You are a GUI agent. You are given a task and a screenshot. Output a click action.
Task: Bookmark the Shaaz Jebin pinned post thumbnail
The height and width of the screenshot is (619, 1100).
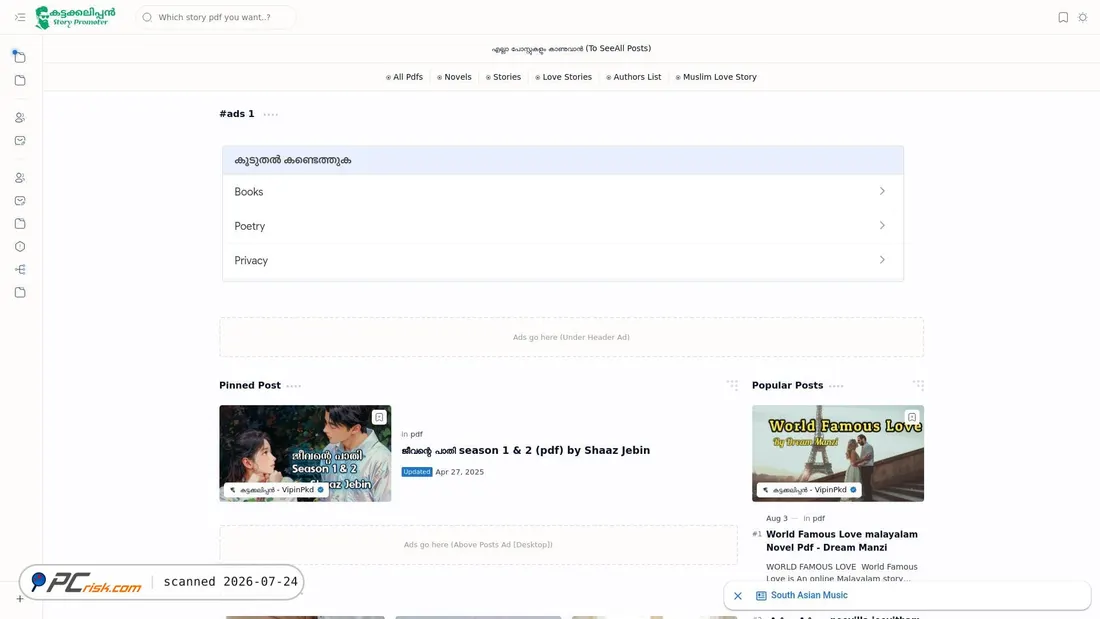click(x=379, y=418)
